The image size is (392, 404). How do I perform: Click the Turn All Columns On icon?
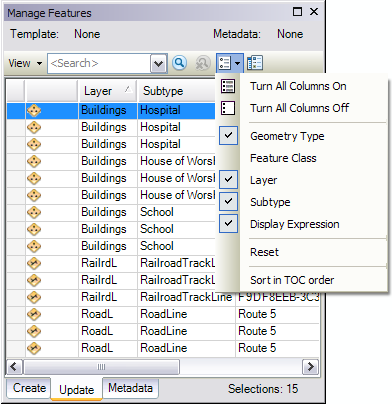tap(228, 86)
